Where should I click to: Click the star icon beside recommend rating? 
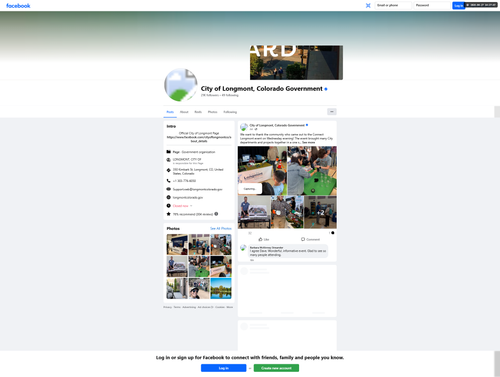(168, 214)
